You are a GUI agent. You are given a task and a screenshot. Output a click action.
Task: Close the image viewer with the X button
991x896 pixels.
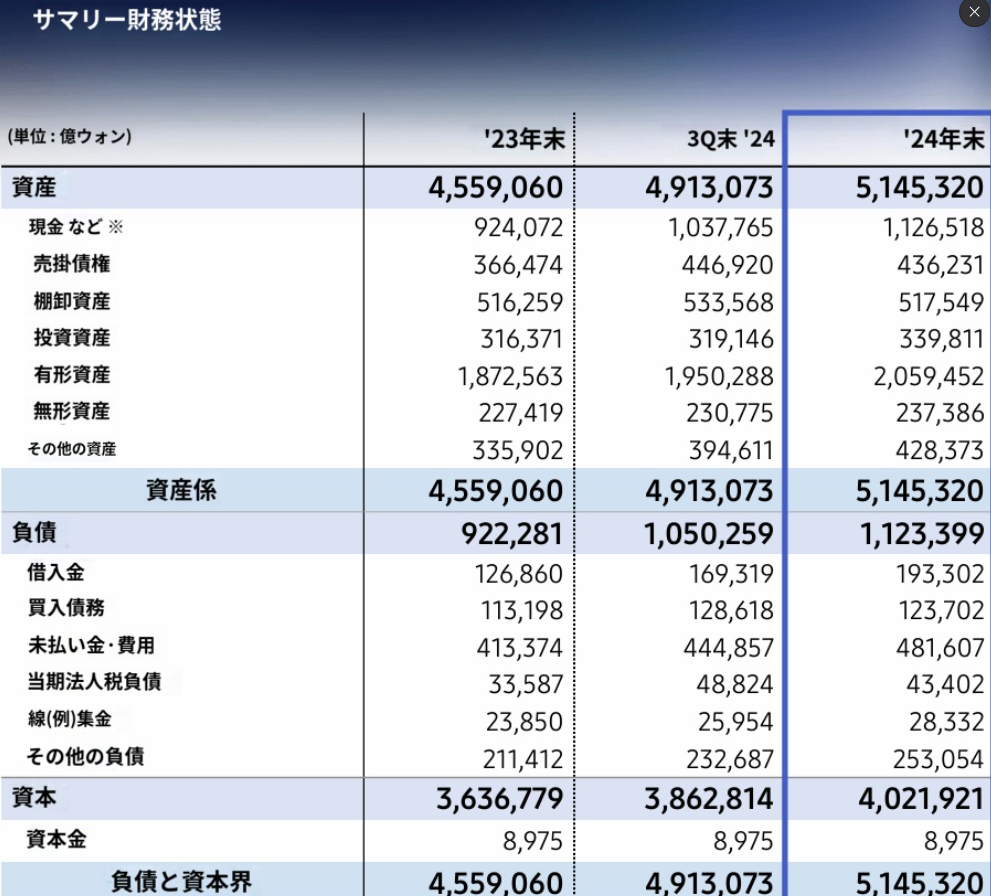(x=974, y=12)
